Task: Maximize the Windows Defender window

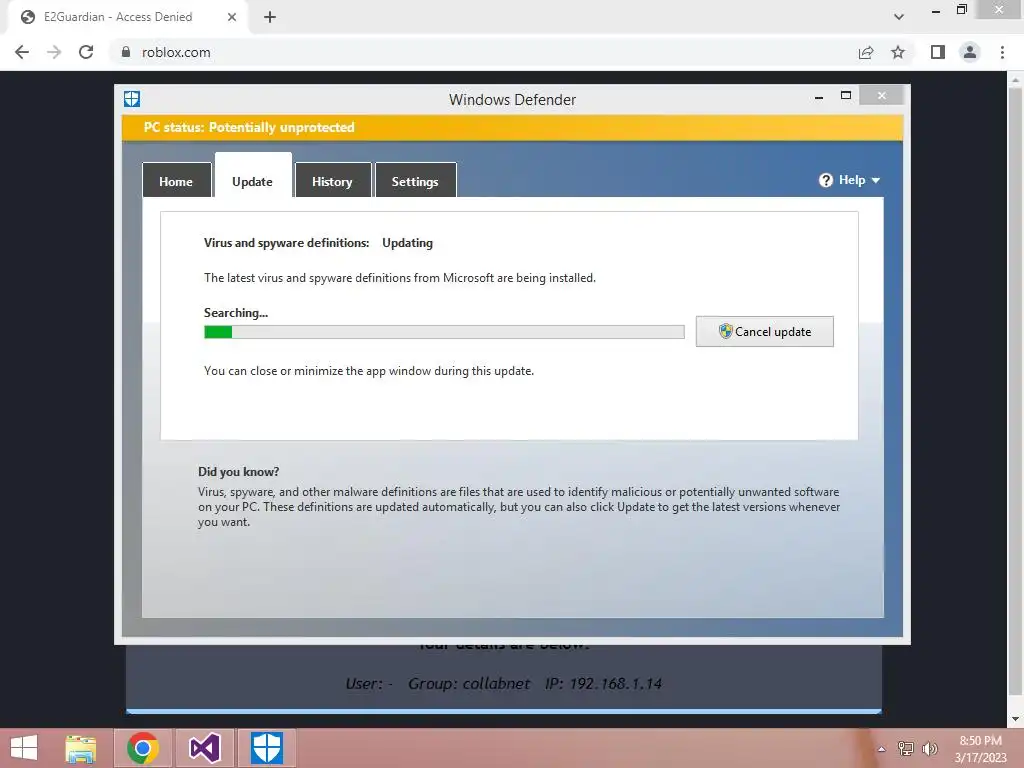Action: pyautogui.click(x=846, y=96)
